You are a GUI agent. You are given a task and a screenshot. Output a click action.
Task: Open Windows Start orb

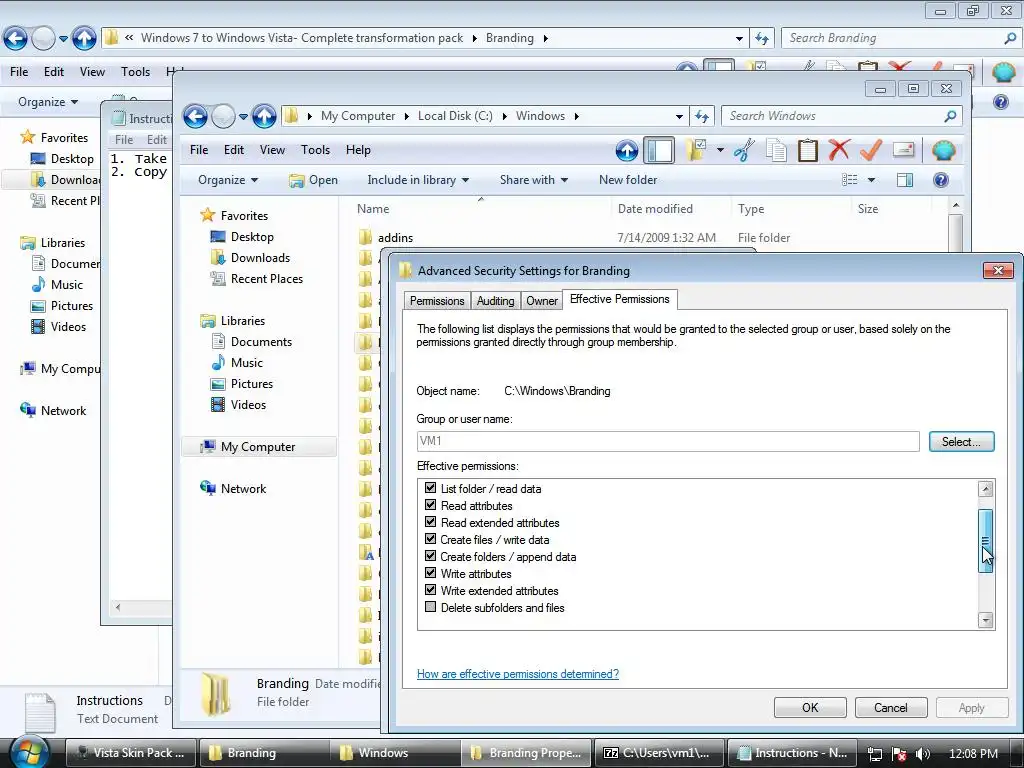click(29, 752)
